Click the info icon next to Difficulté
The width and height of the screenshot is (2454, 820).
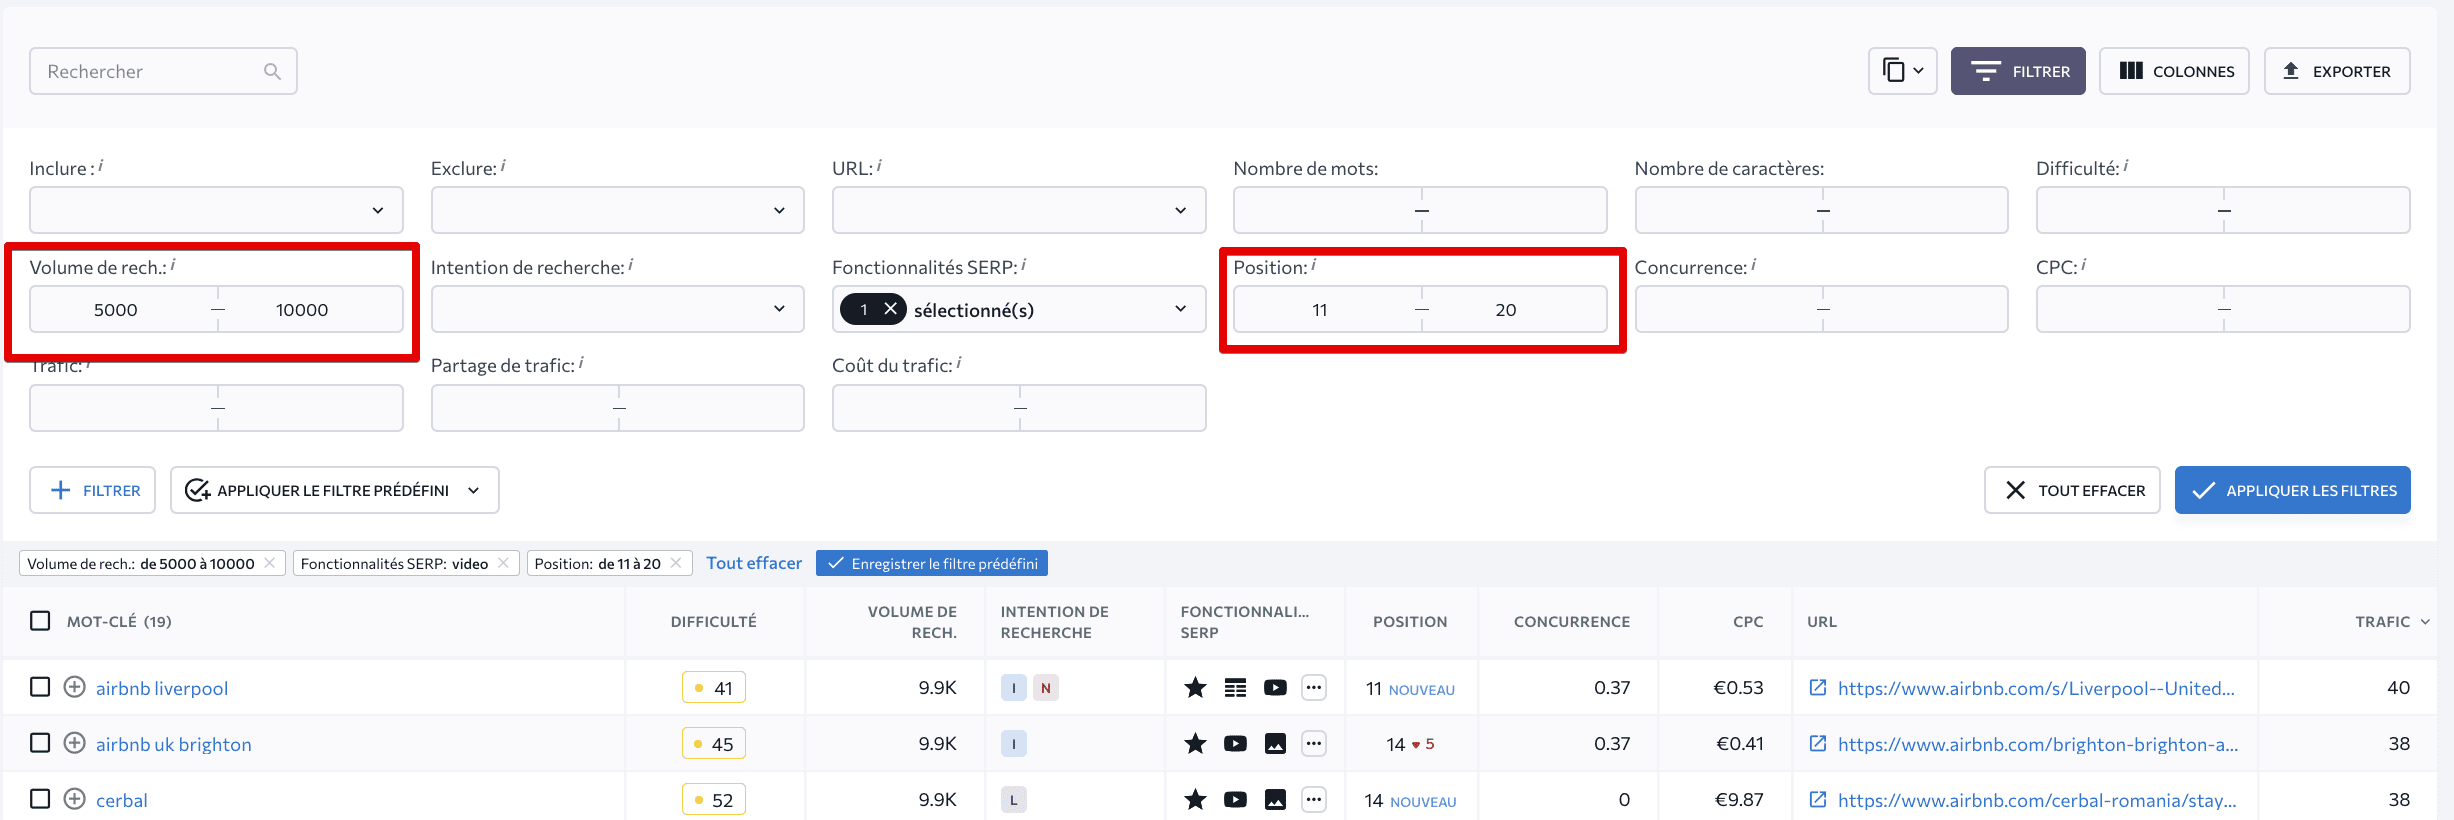pyautogui.click(x=2126, y=166)
